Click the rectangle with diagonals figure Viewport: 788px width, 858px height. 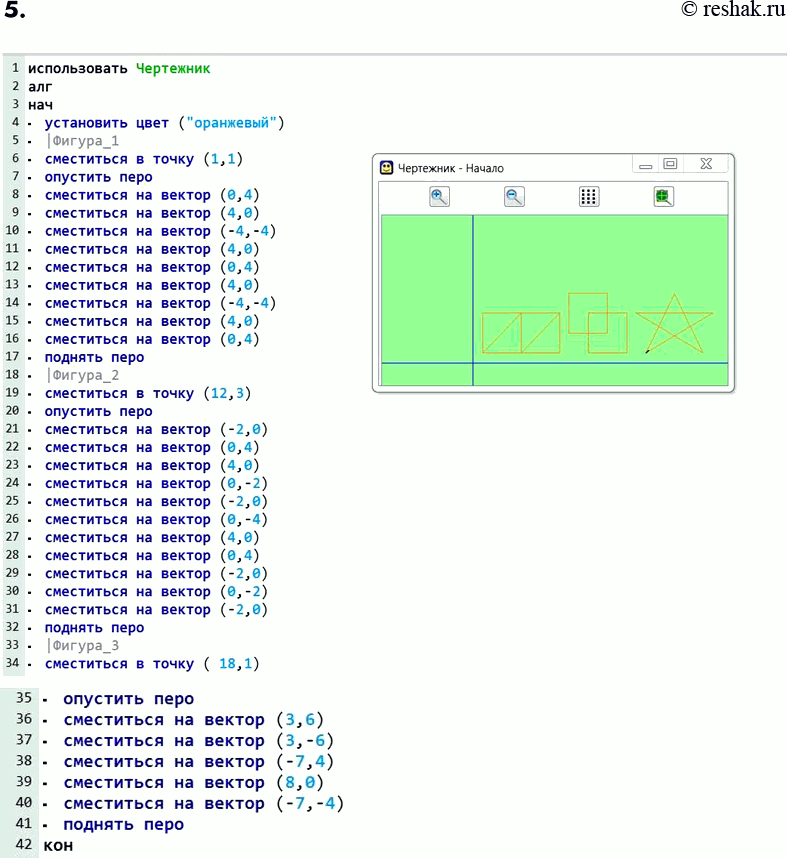coord(521,333)
